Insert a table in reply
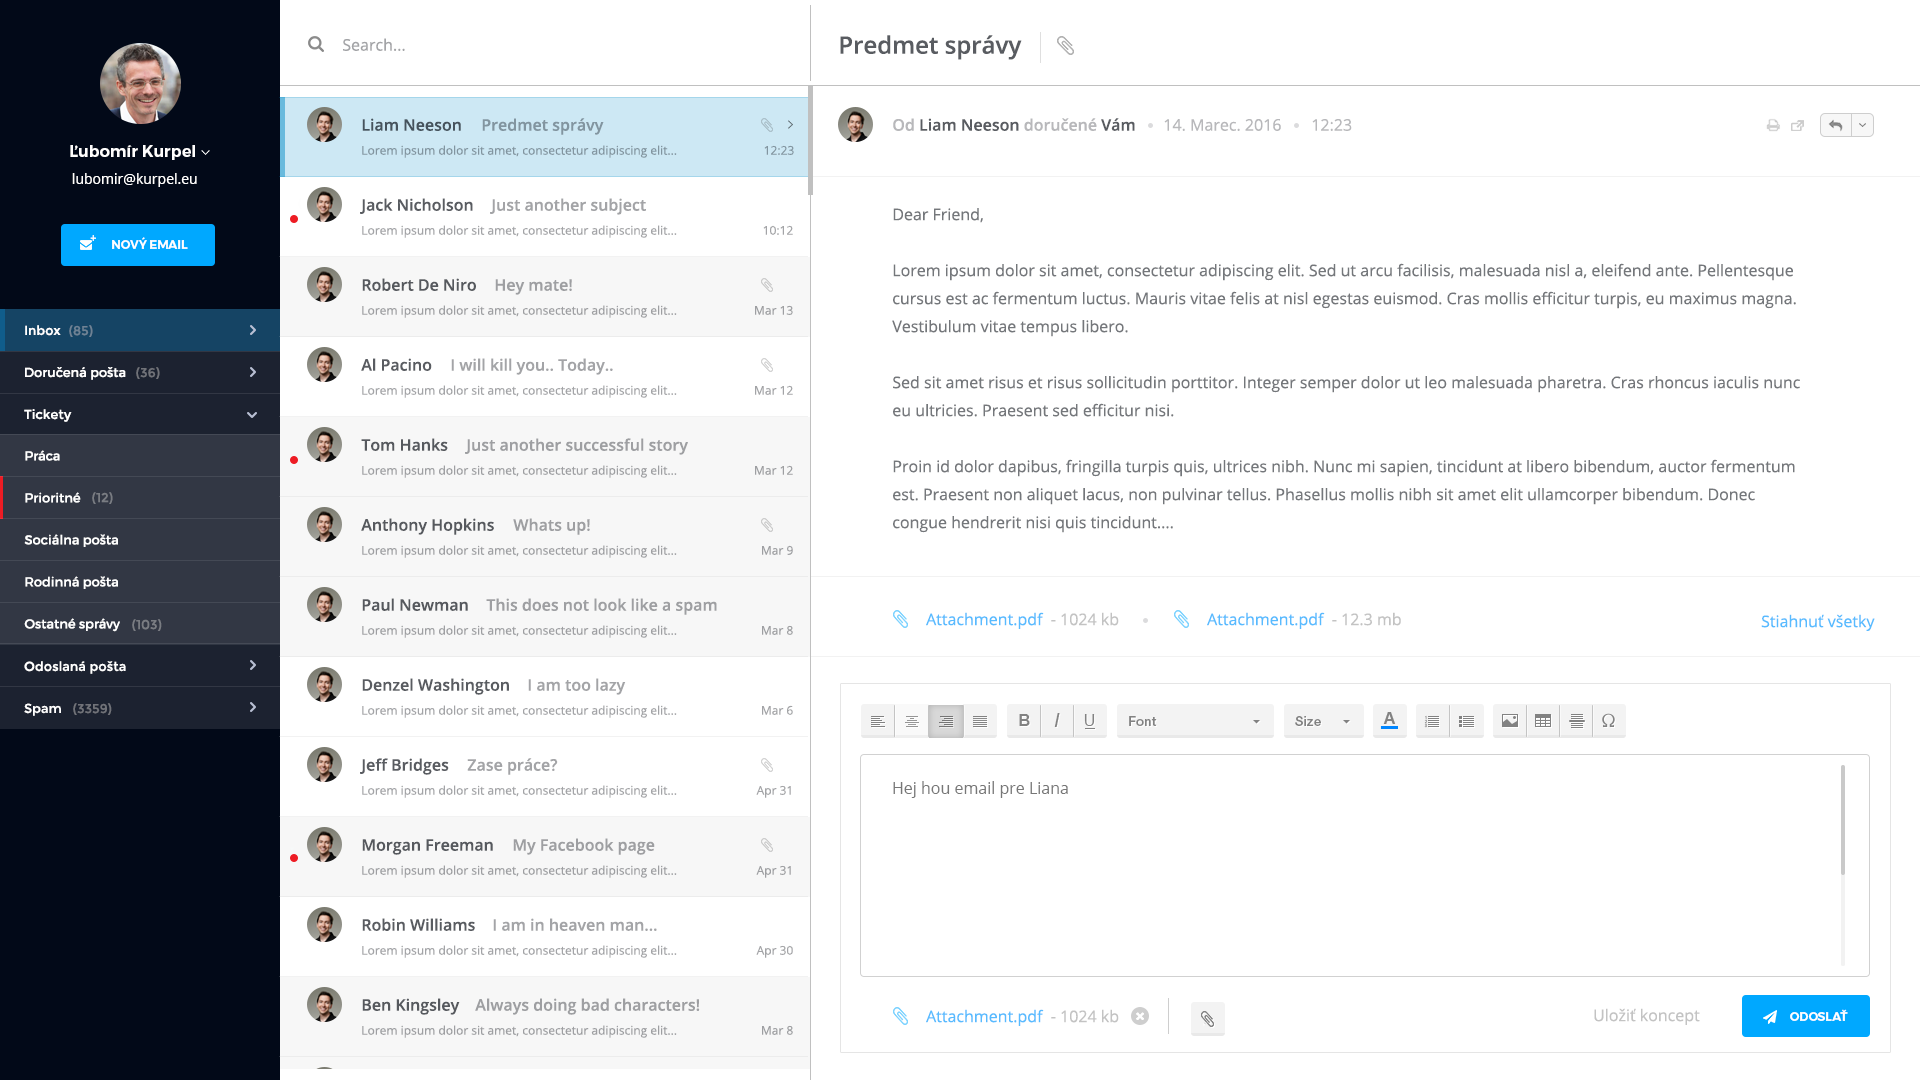Image resolution: width=1920 pixels, height=1080 pixels. pos(1543,721)
